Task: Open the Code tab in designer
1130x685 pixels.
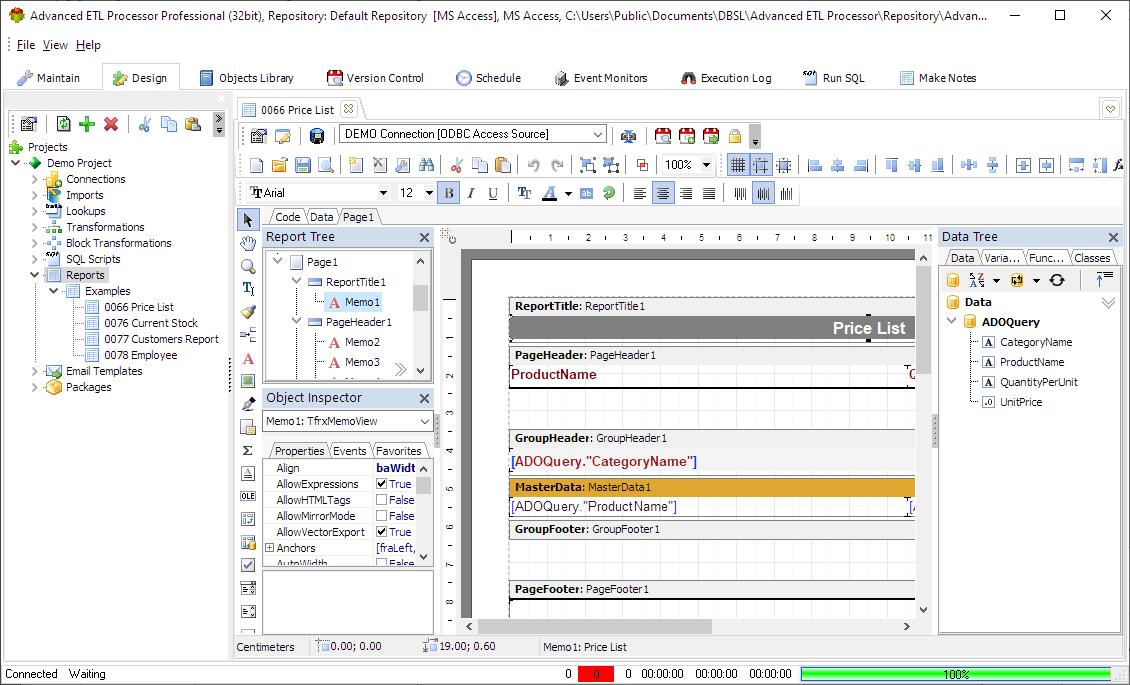Action: point(288,217)
